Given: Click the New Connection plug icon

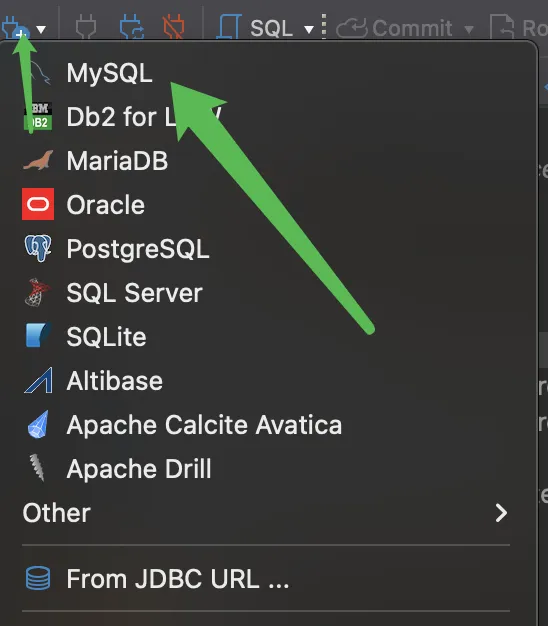Looking at the screenshot, I should pos(16,28).
